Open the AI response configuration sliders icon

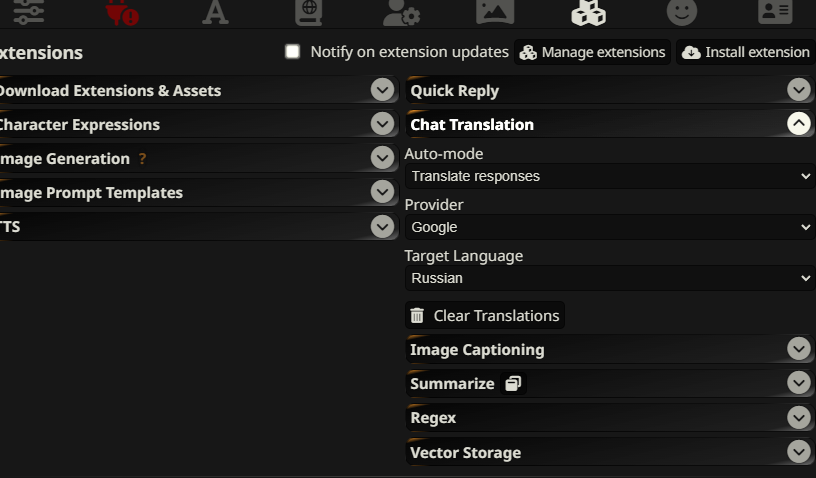29,11
